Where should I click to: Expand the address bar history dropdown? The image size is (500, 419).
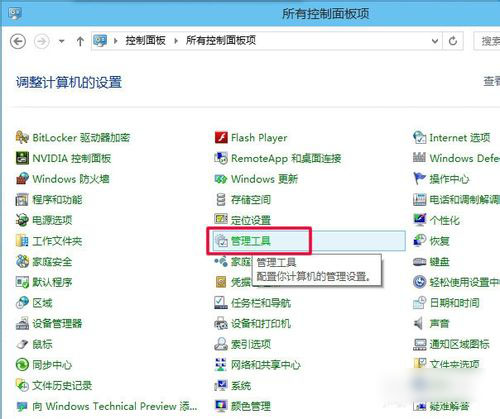click(x=435, y=41)
